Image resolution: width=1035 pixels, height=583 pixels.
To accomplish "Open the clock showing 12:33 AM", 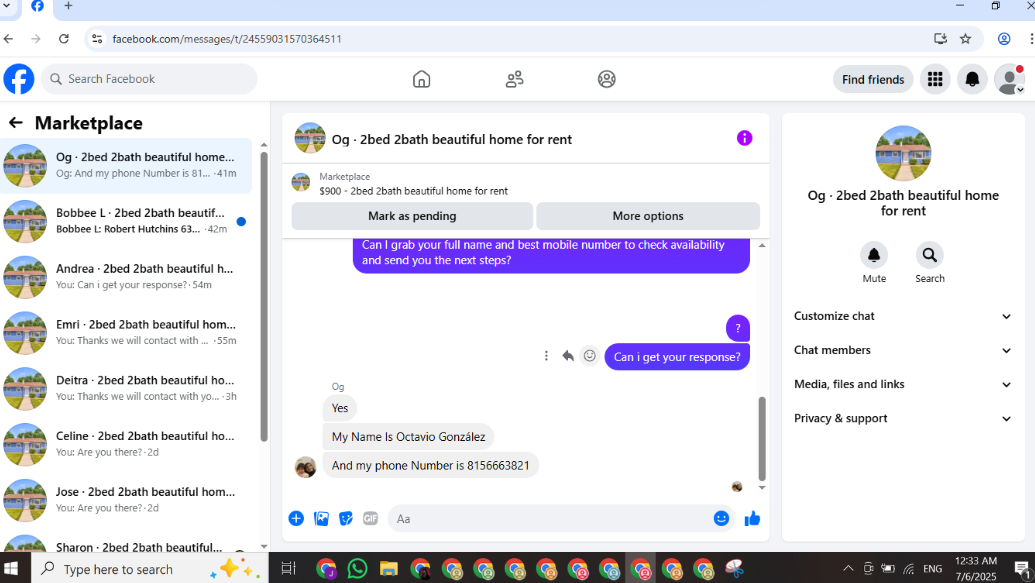I will tap(976, 568).
